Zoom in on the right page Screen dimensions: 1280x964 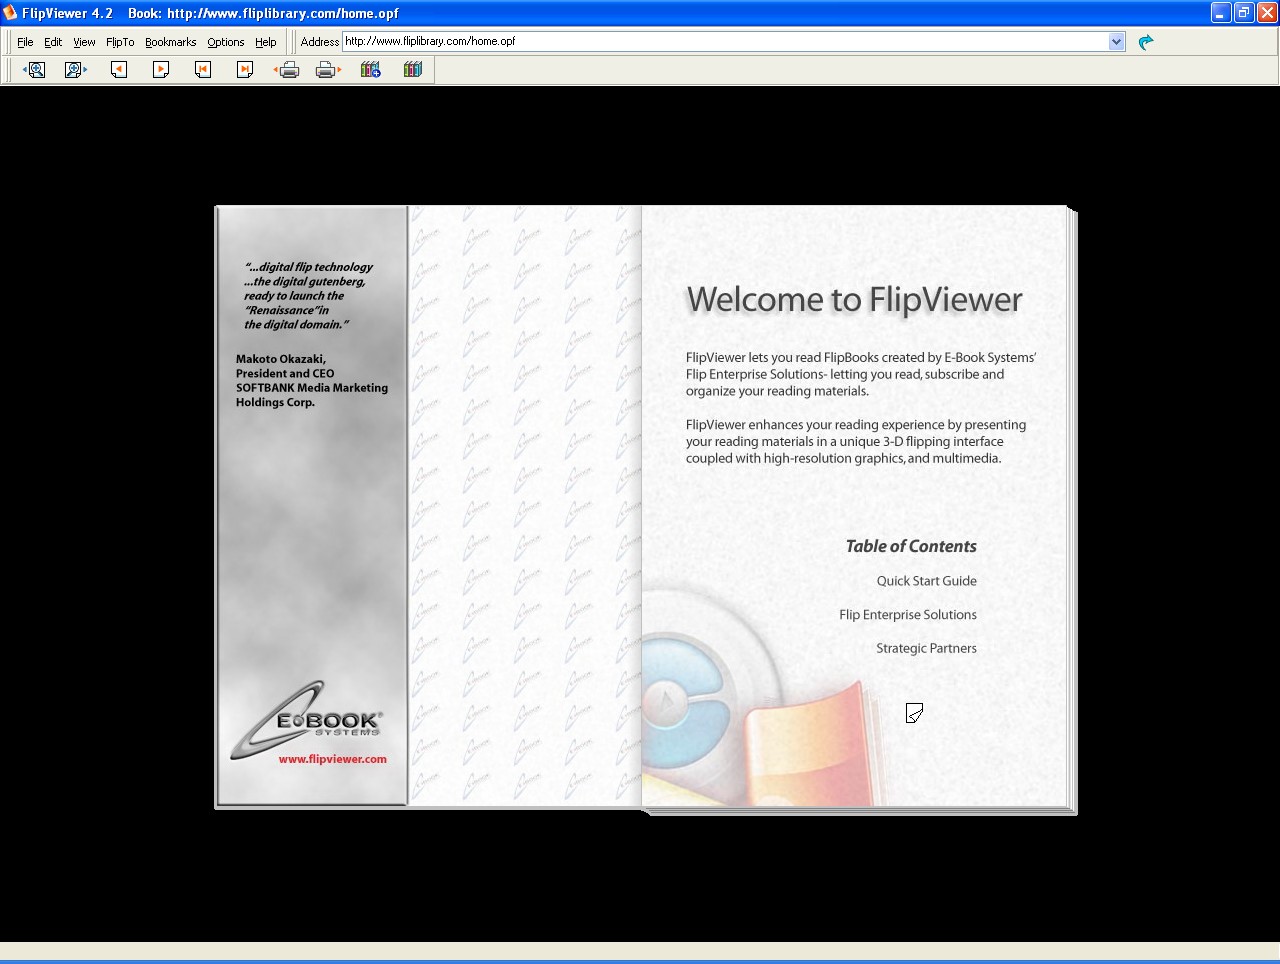76,70
